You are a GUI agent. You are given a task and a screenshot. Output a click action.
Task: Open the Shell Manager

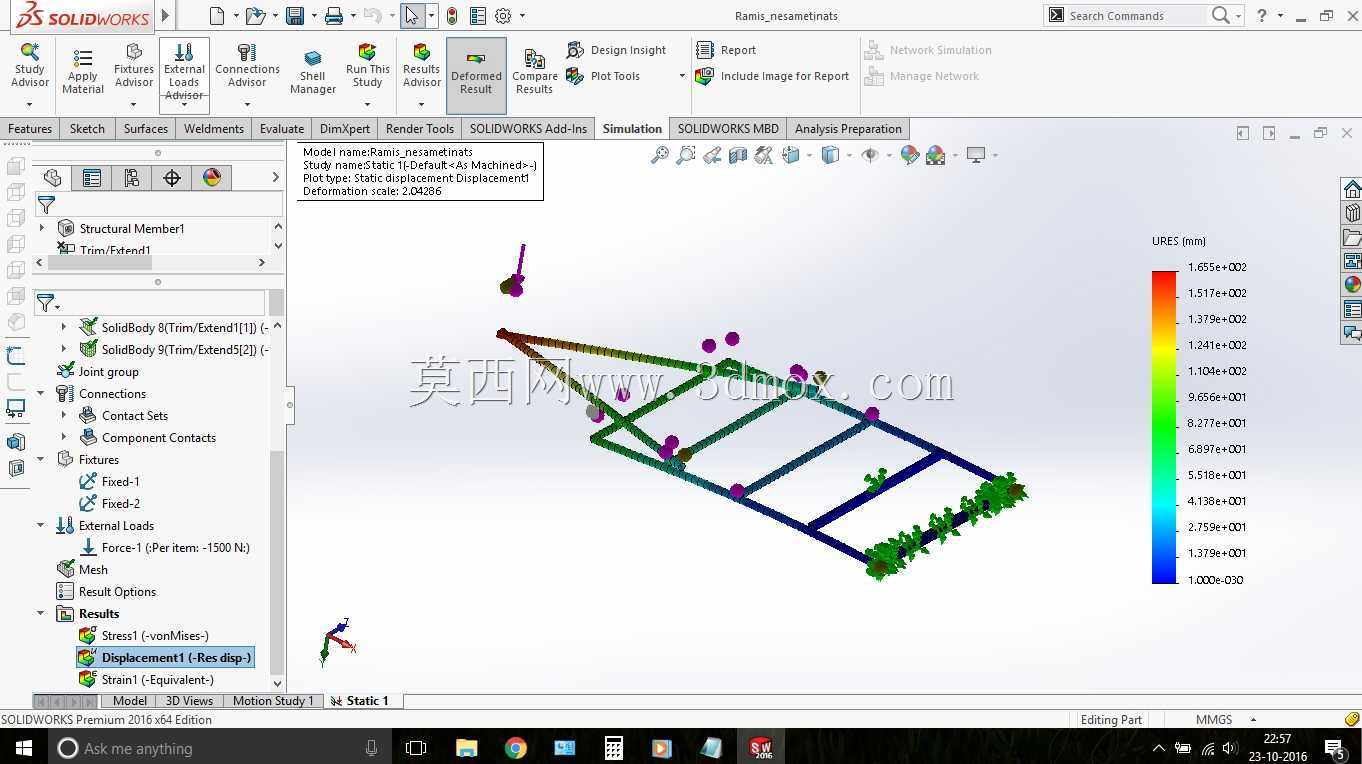[313, 72]
